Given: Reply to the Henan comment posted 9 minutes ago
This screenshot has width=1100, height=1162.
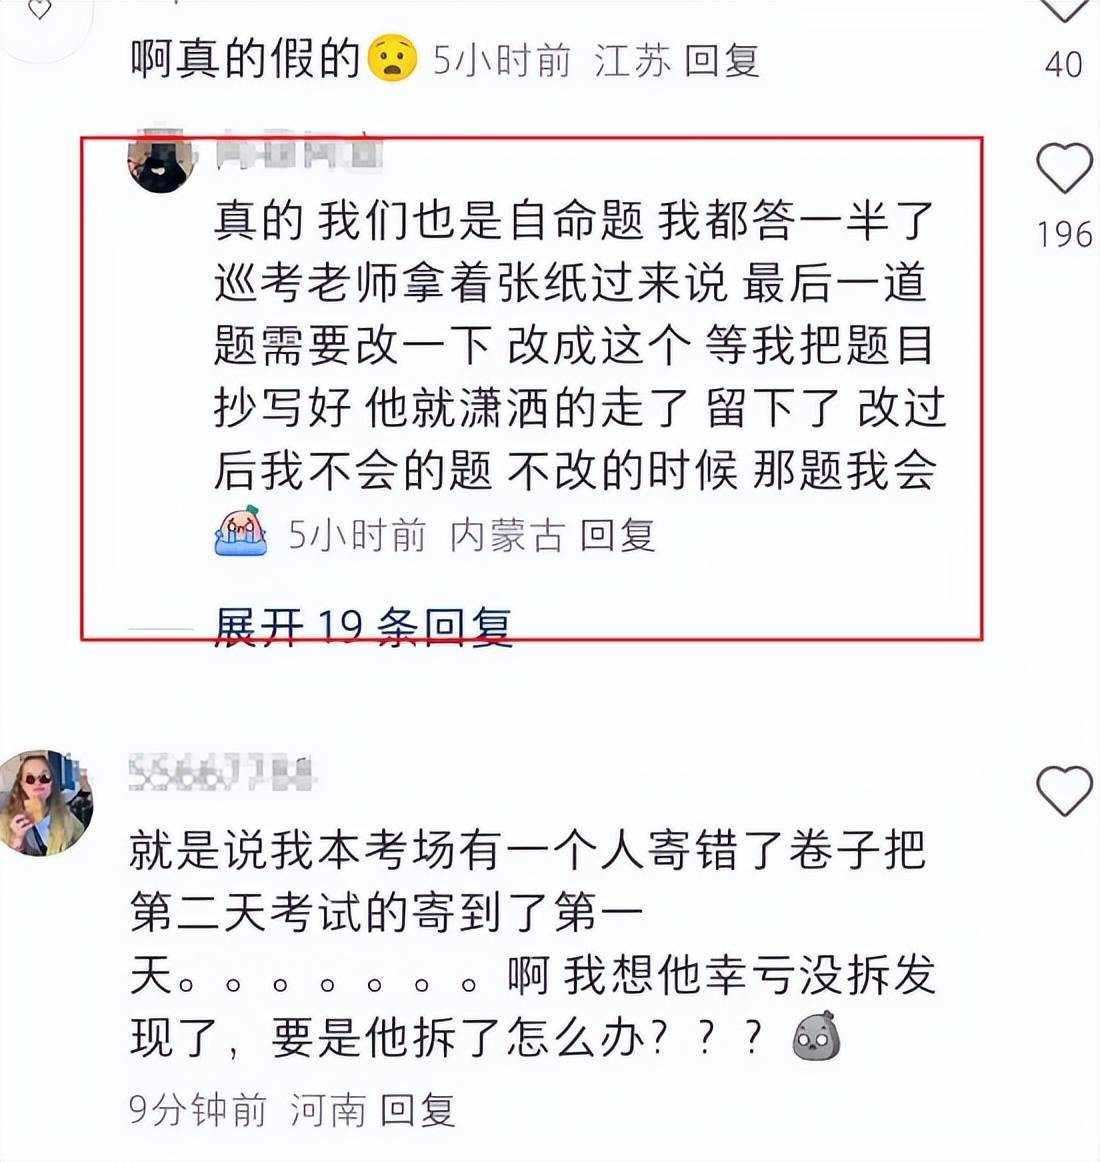Looking at the screenshot, I should 417,1109.
